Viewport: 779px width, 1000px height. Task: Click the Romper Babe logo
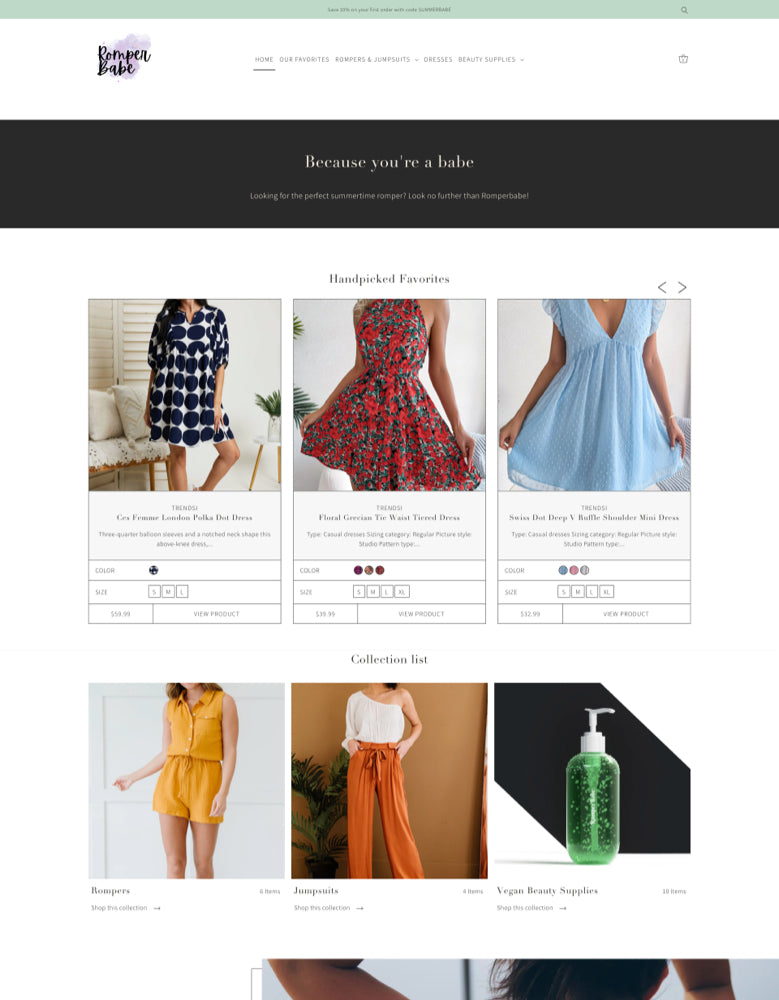pos(124,59)
